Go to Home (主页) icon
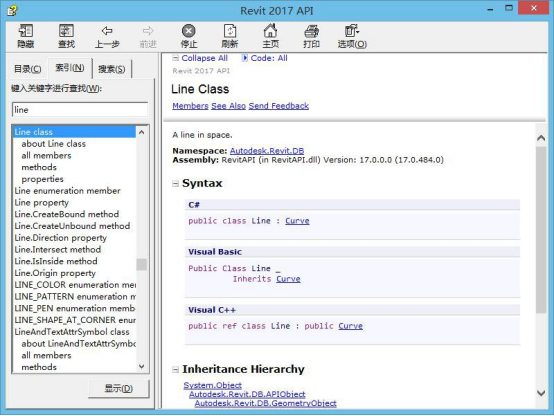This screenshot has height=416, width=554. click(270, 31)
